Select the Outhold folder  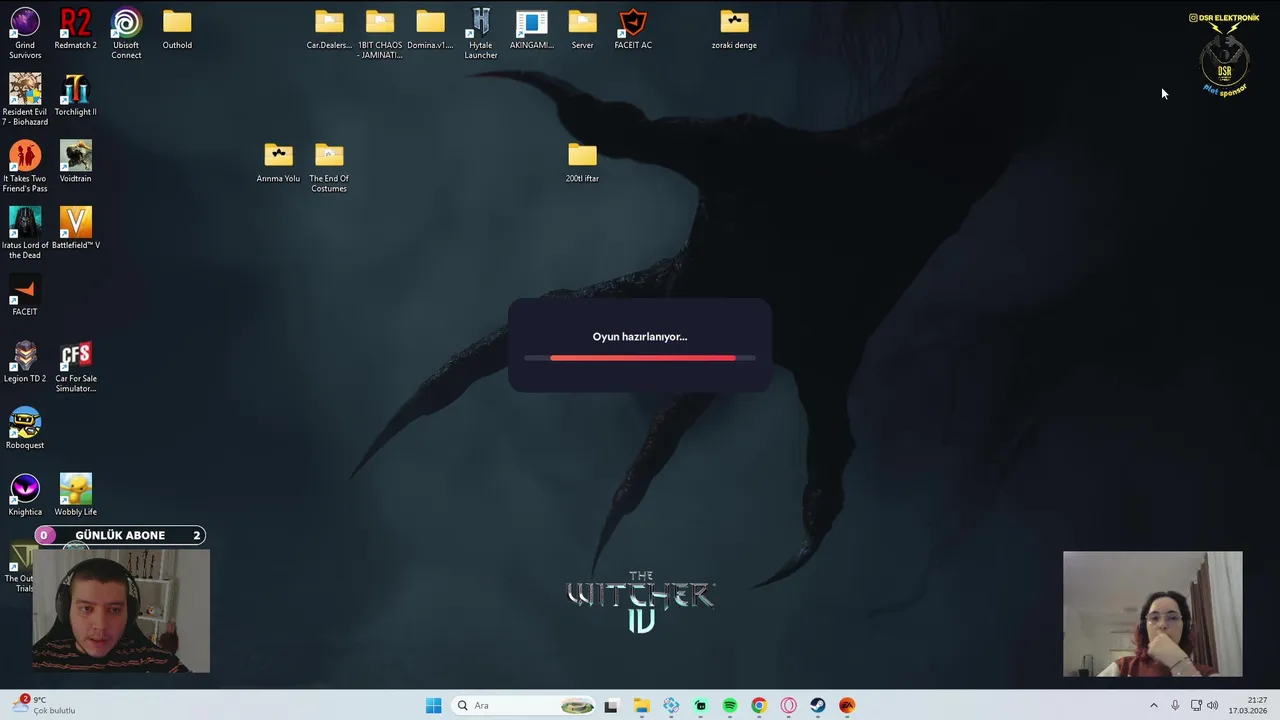(x=177, y=29)
